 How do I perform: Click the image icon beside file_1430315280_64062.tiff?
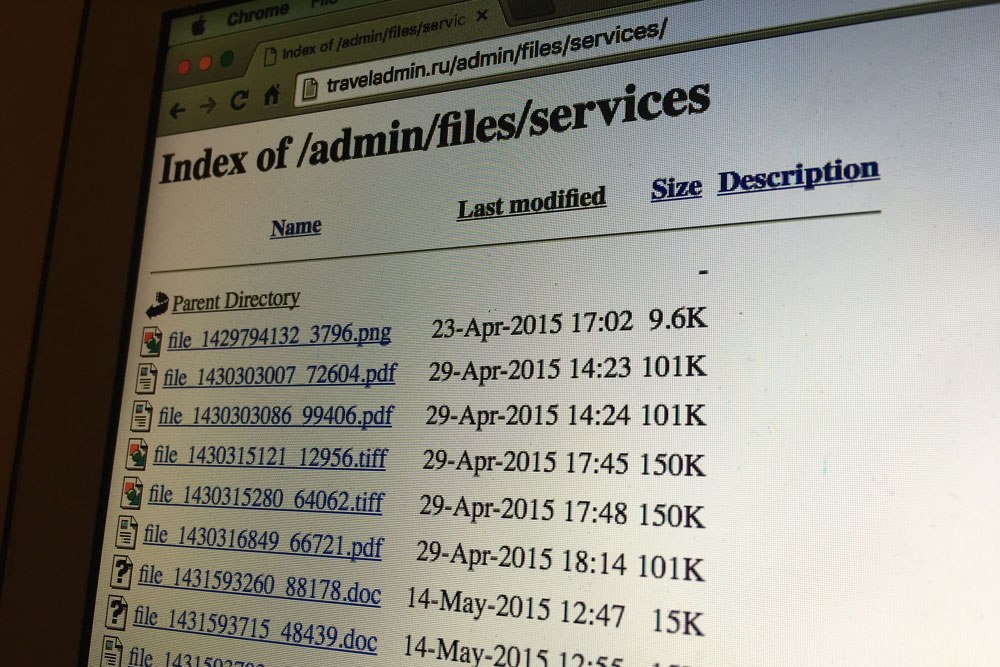coord(131,494)
